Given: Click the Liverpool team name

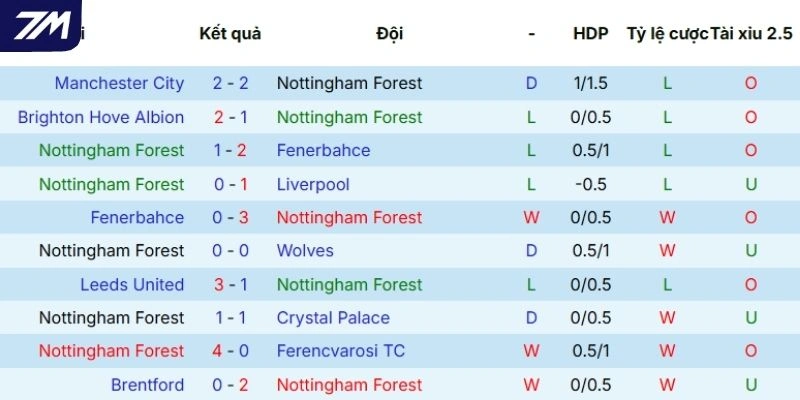Looking at the screenshot, I should [x=313, y=184].
